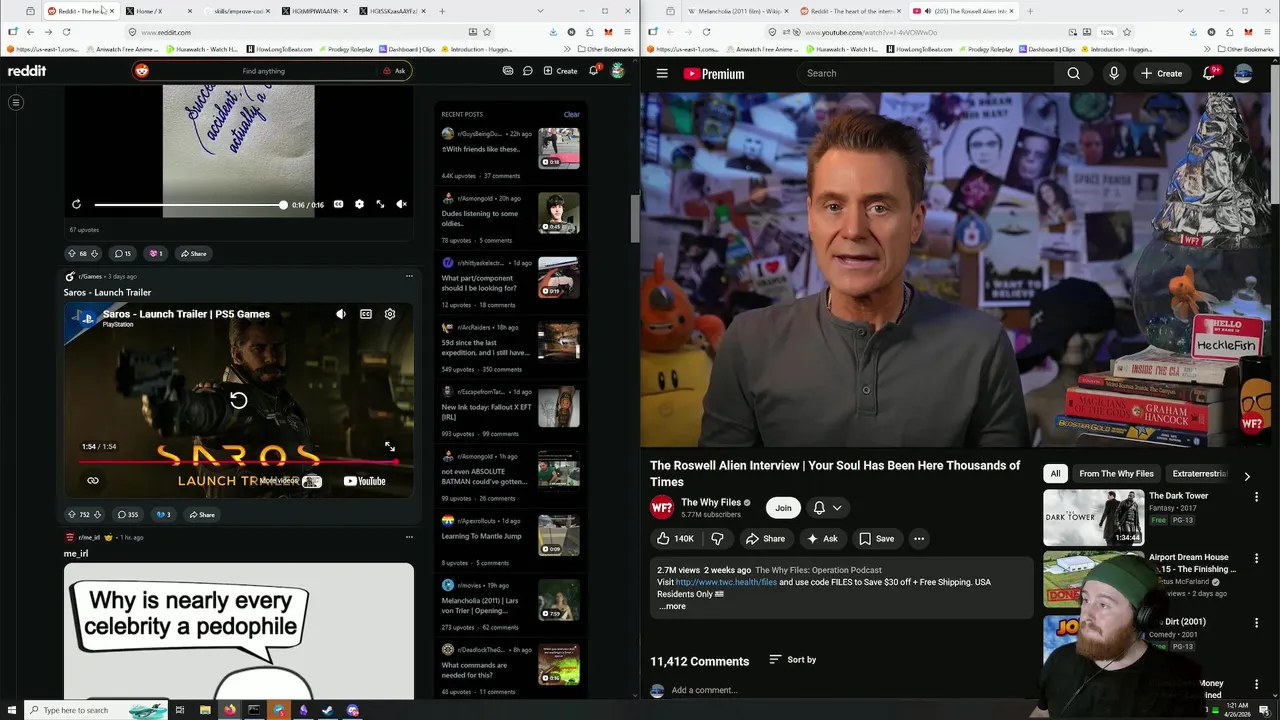Image resolution: width=1280 pixels, height=720 pixels.
Task: Start YouTube voice search microphone
Action: click(1113, 73)
